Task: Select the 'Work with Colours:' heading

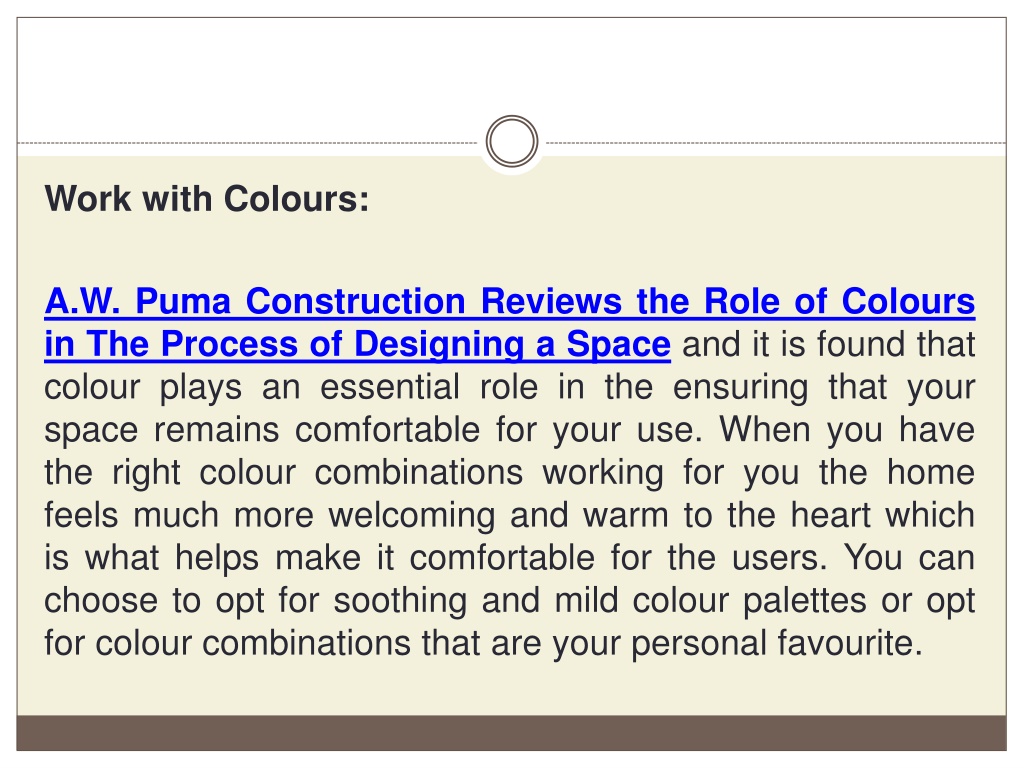Action: (x=207, y=199)
